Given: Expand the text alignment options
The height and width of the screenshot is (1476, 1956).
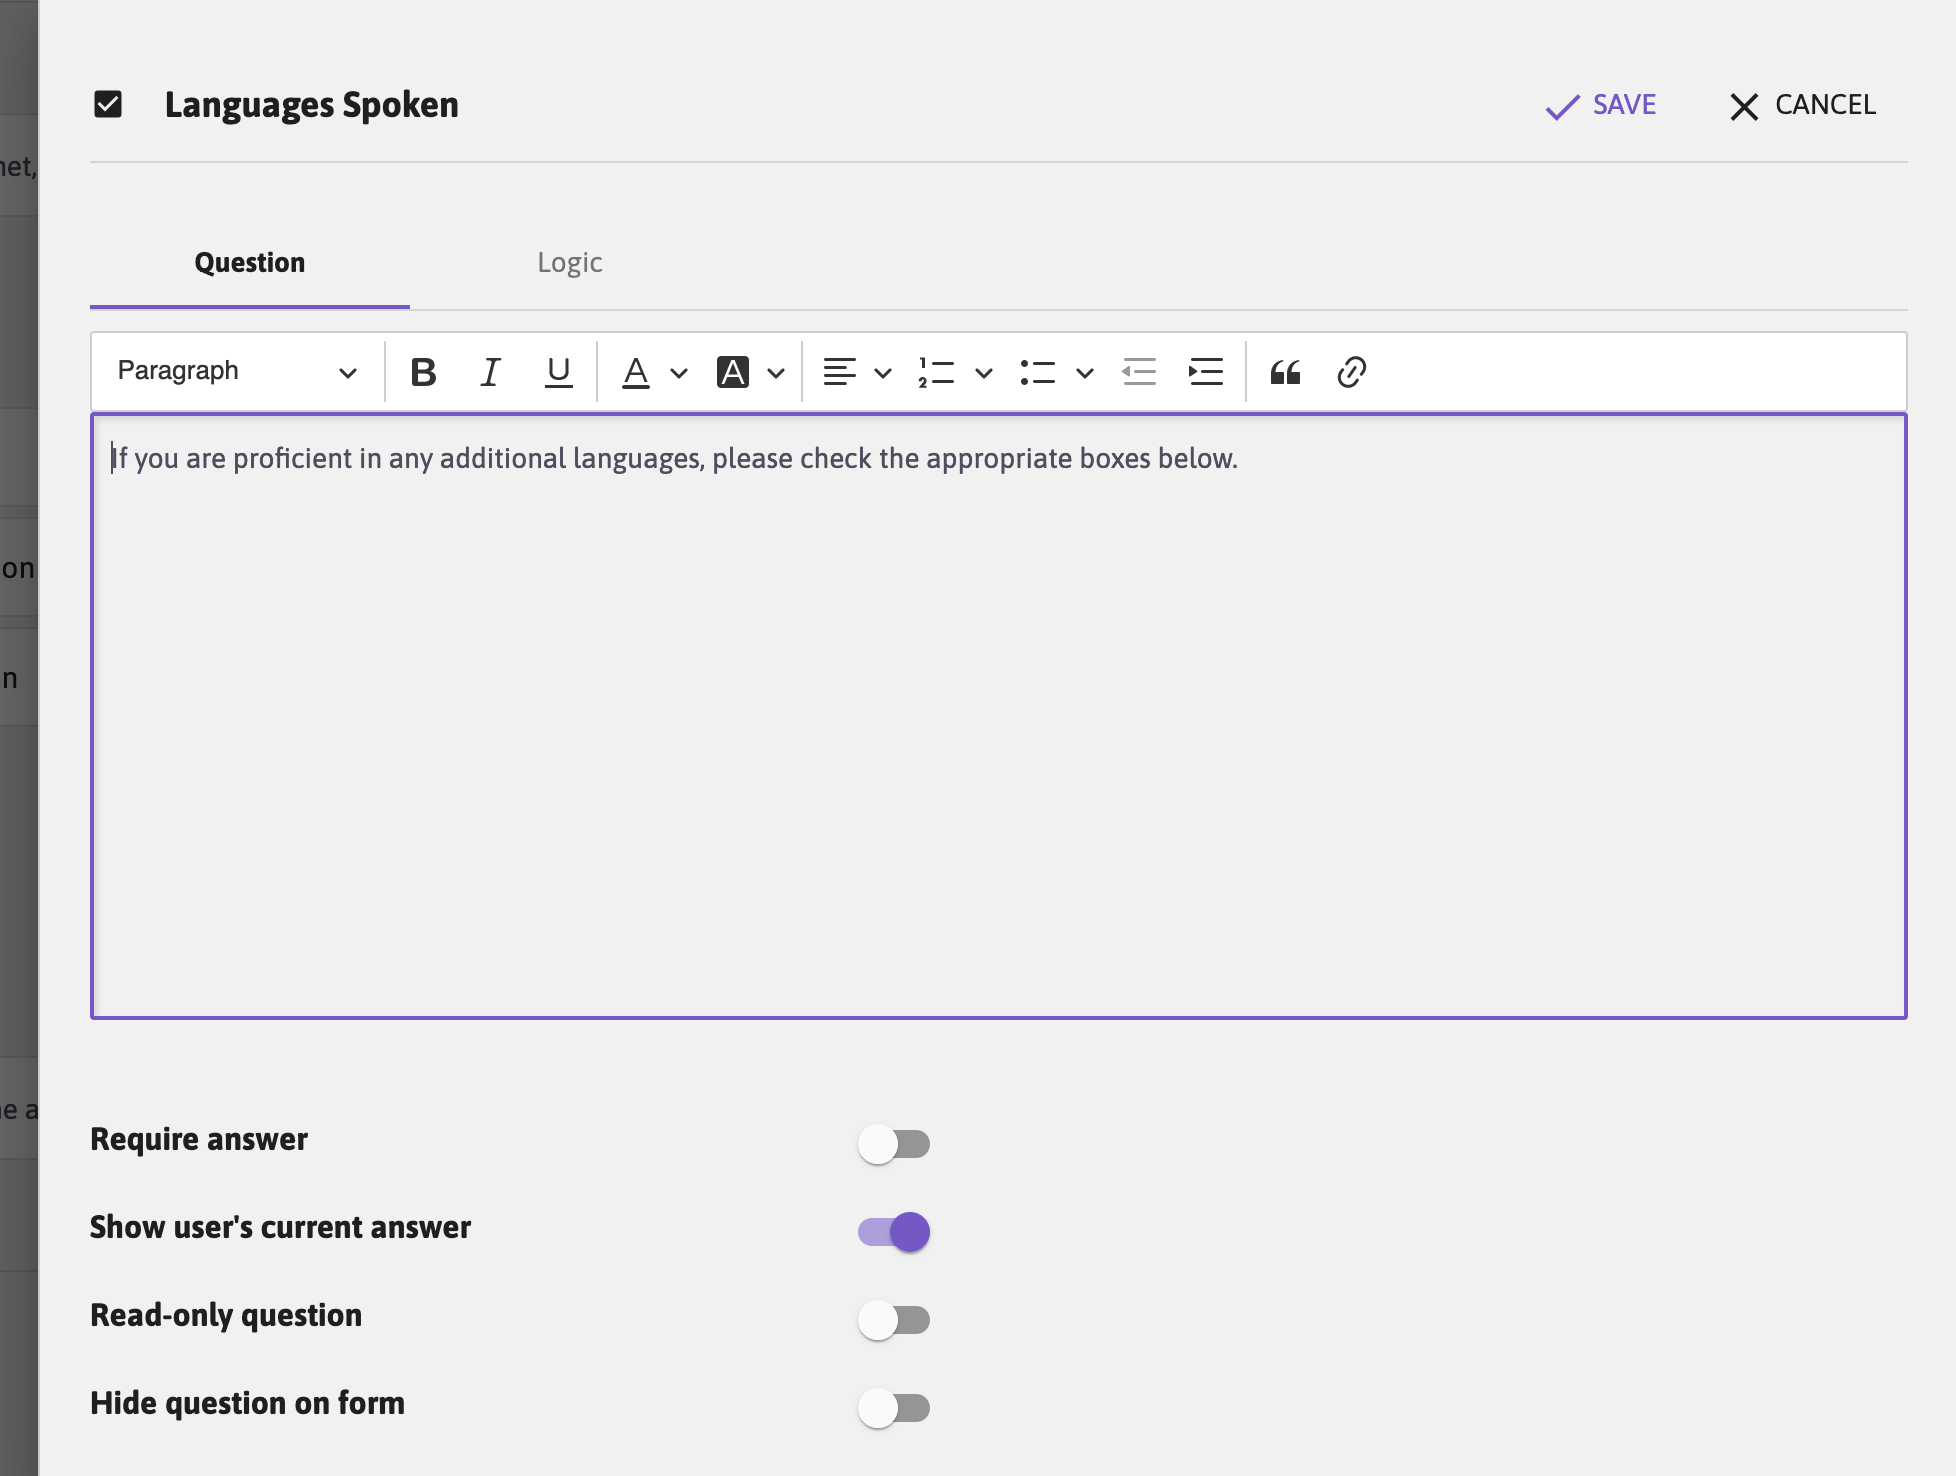Looking at the screenshot, I should (882, 372).
